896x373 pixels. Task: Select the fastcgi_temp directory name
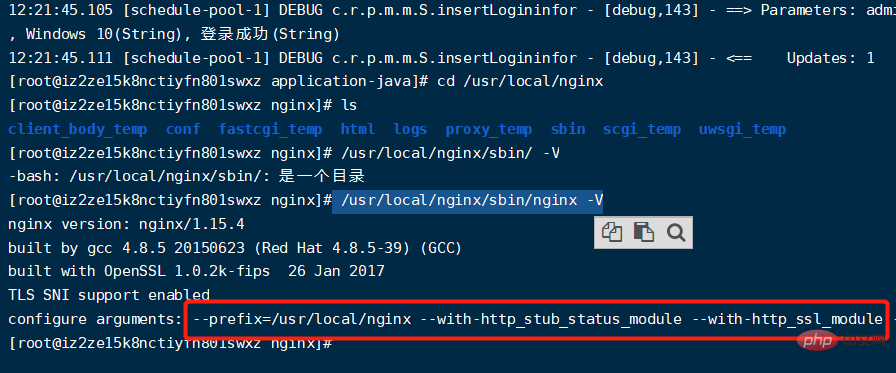point(270,130)
